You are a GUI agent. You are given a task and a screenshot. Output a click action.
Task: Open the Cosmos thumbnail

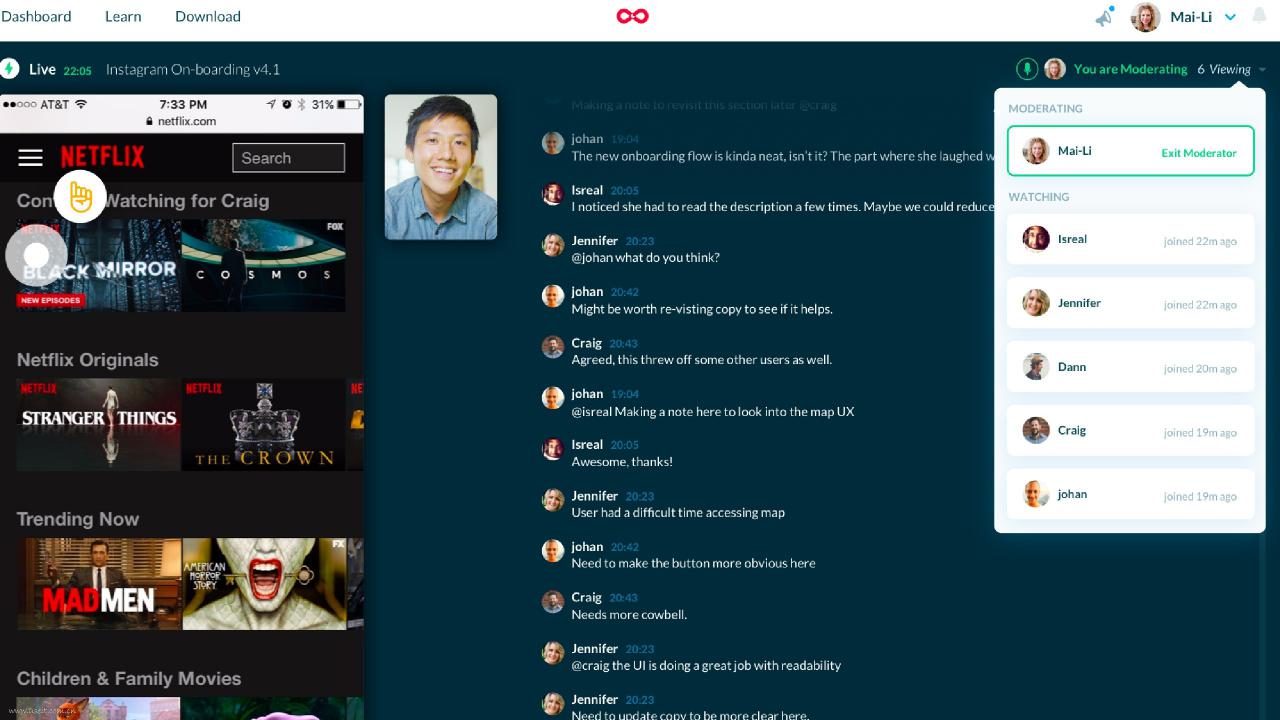point(264,266)
